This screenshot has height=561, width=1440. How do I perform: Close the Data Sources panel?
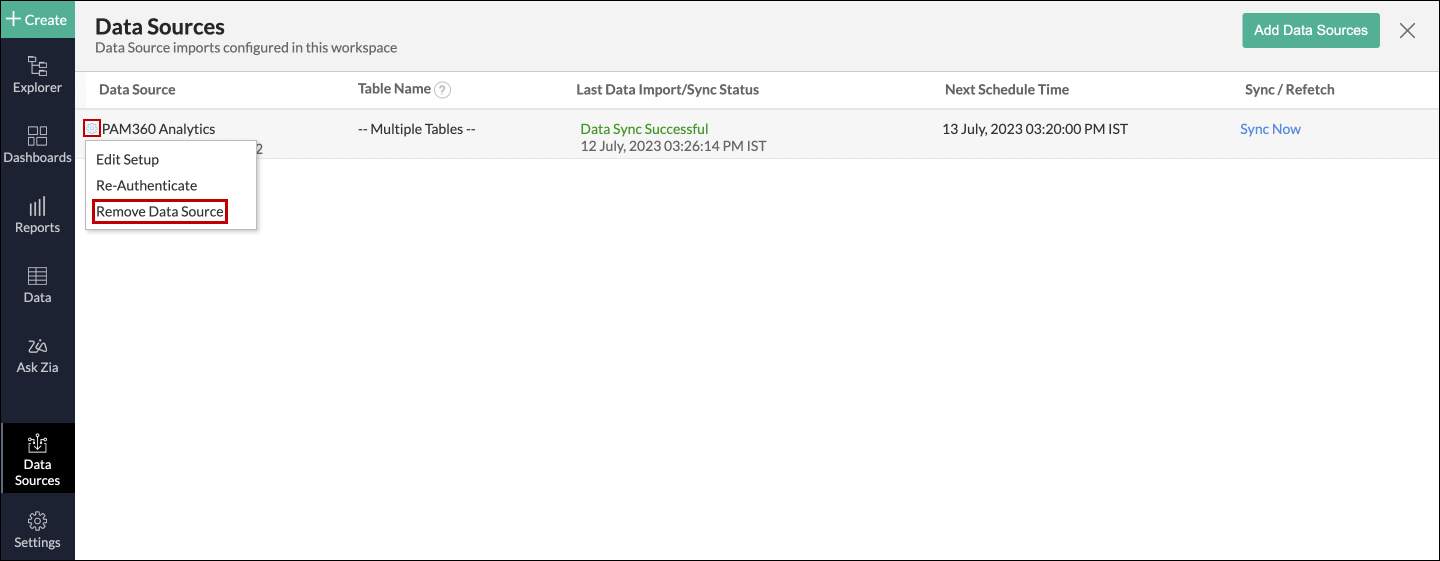(1407, 30)
